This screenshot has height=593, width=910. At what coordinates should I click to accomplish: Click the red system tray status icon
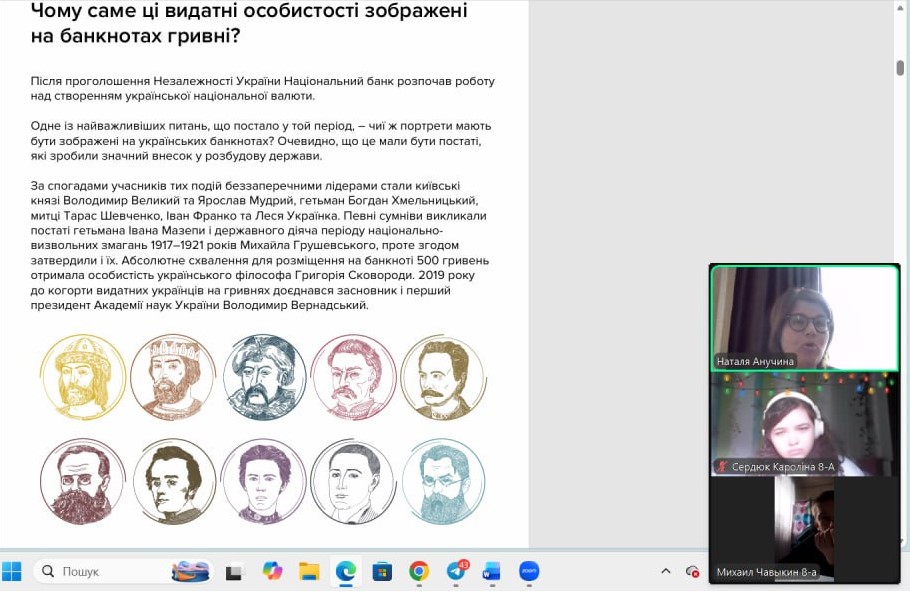[x=692, y=571]
